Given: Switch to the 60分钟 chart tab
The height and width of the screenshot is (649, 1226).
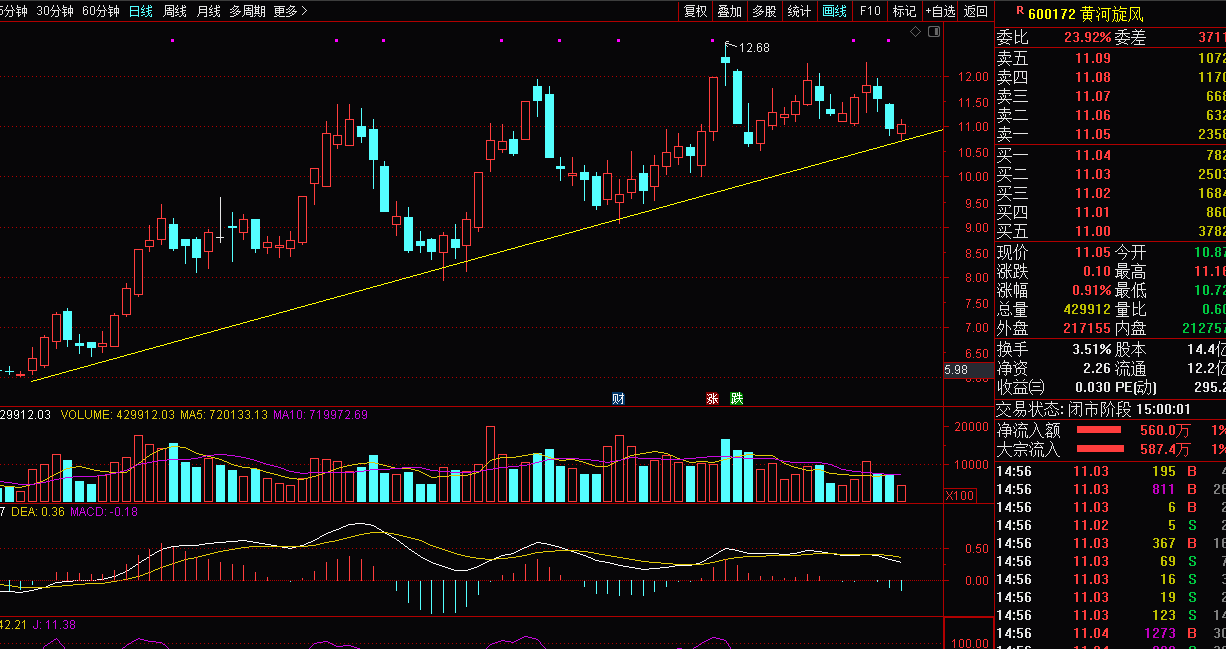Looking at the screenshot, I should (x=101, y=11).
